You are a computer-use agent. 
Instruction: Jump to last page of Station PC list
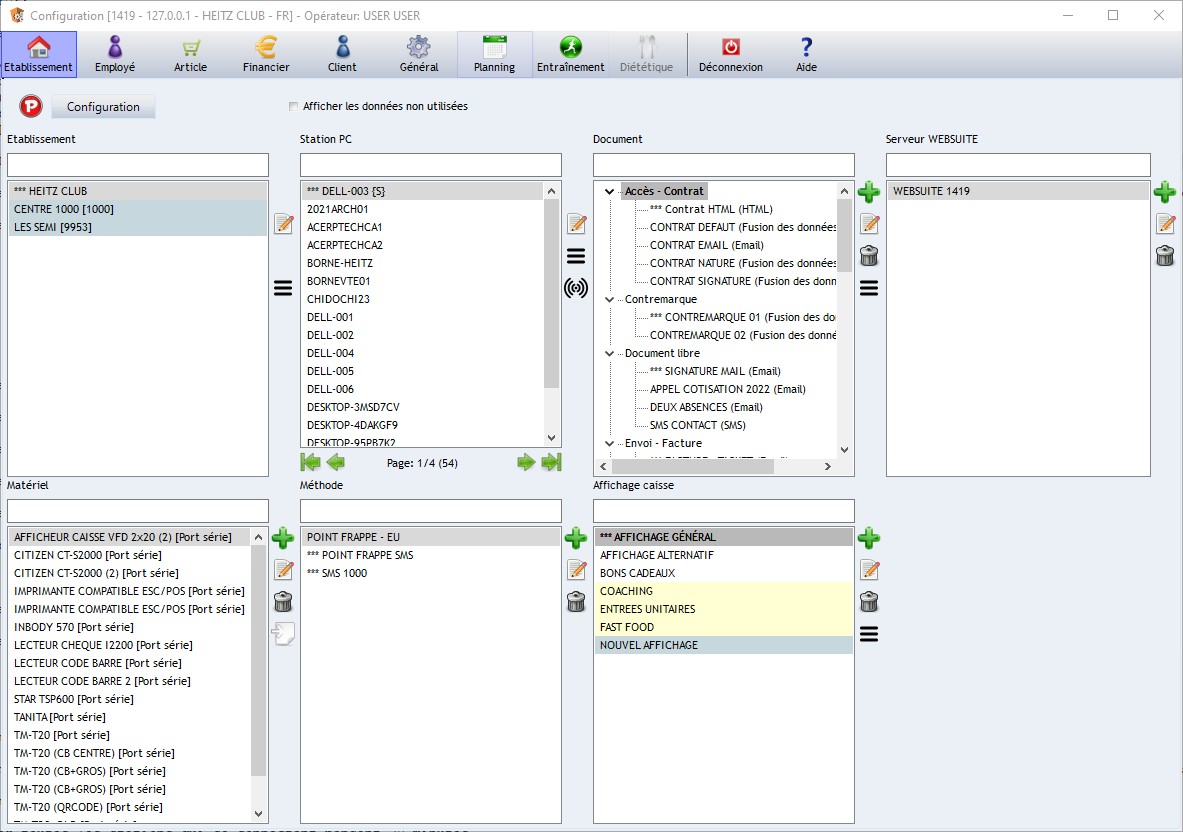tap(550, 462)
